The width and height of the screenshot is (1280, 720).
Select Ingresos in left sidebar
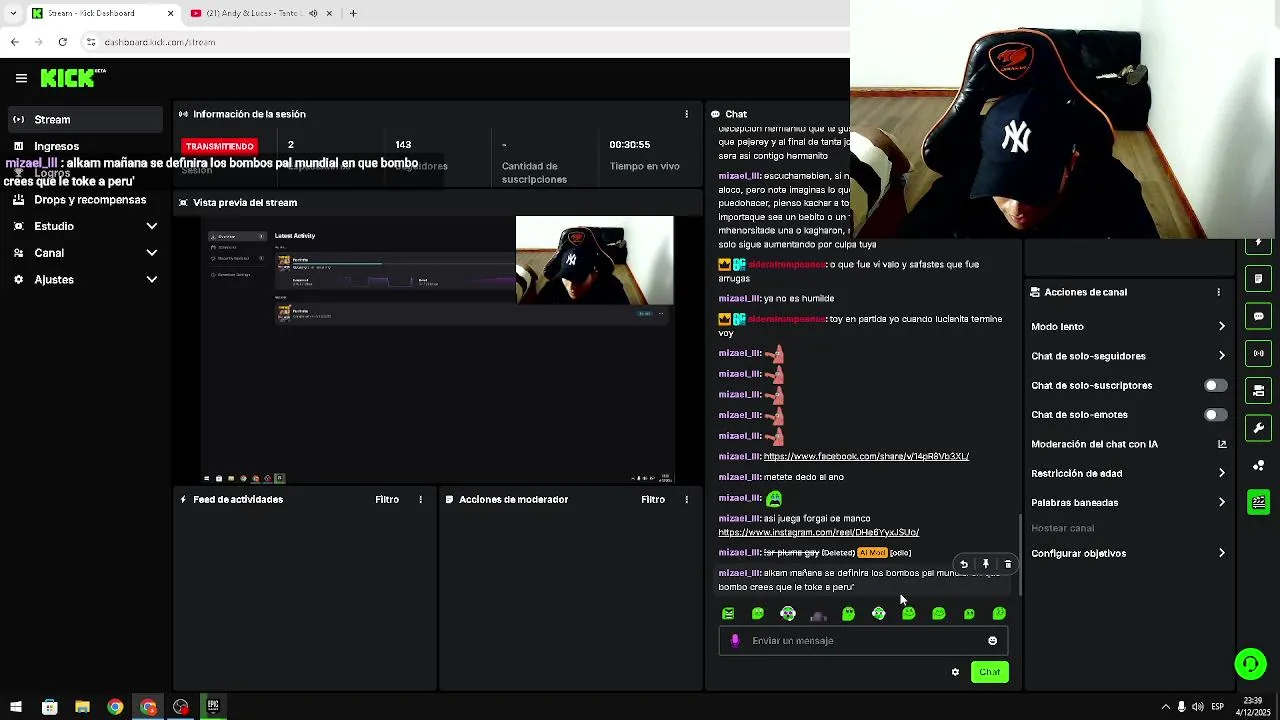click(x=56, y=146)
